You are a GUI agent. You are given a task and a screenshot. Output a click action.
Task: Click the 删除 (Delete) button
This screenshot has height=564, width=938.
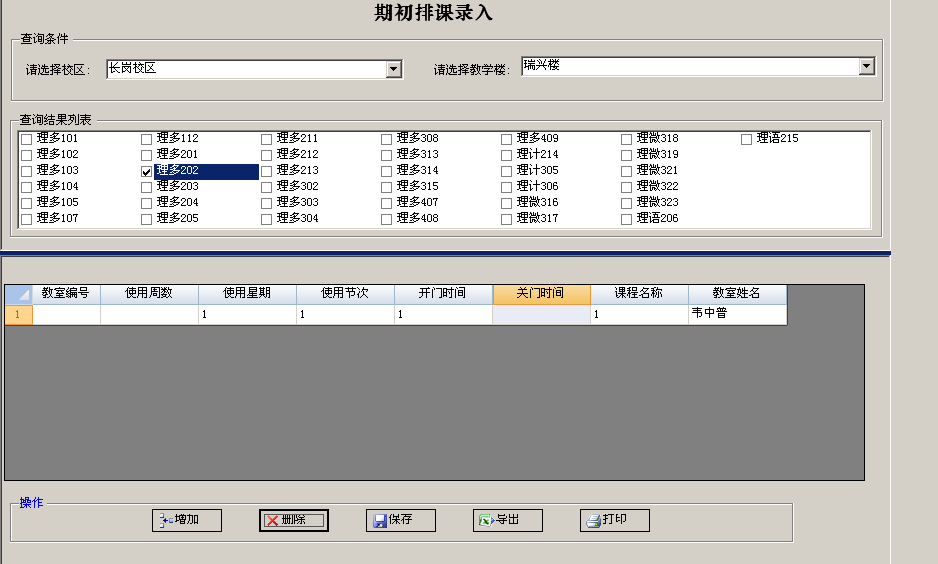point(294,520)
